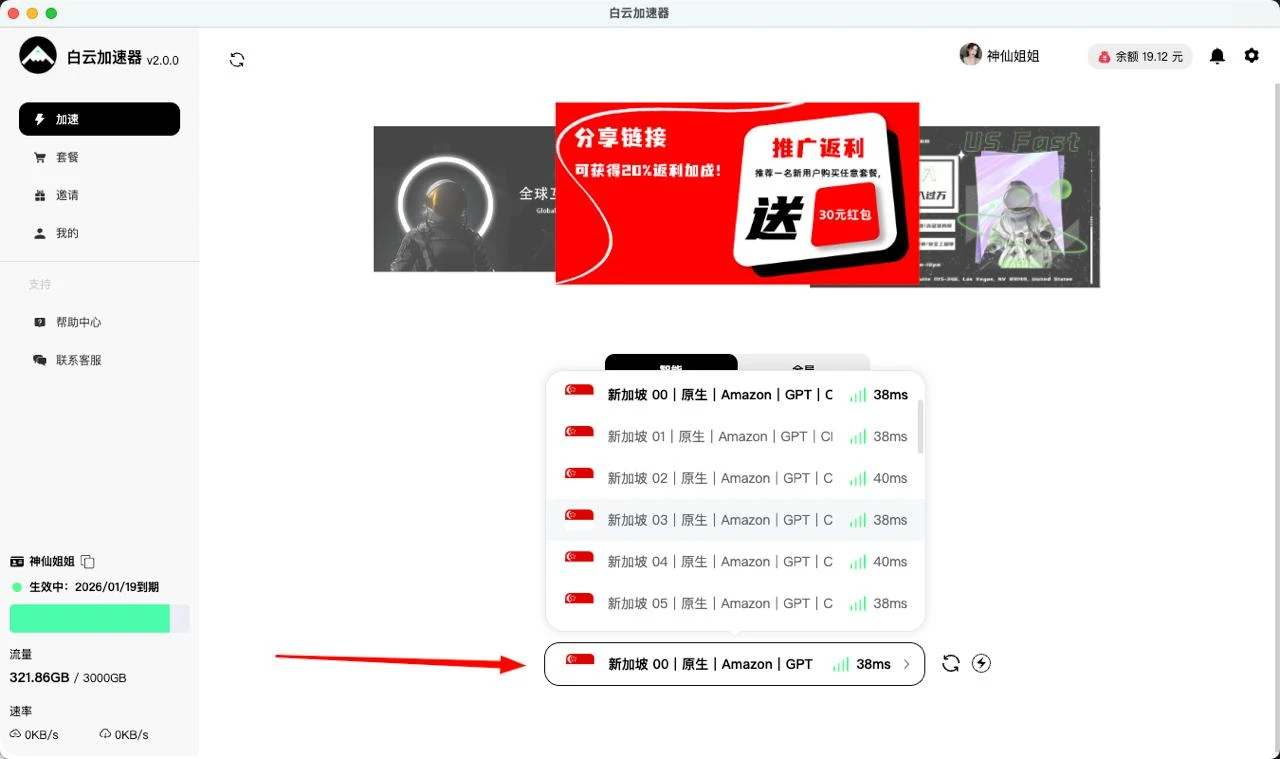Switch to the 智能 tab
The width and height of the screenshot is (1280, 759).
670,369
